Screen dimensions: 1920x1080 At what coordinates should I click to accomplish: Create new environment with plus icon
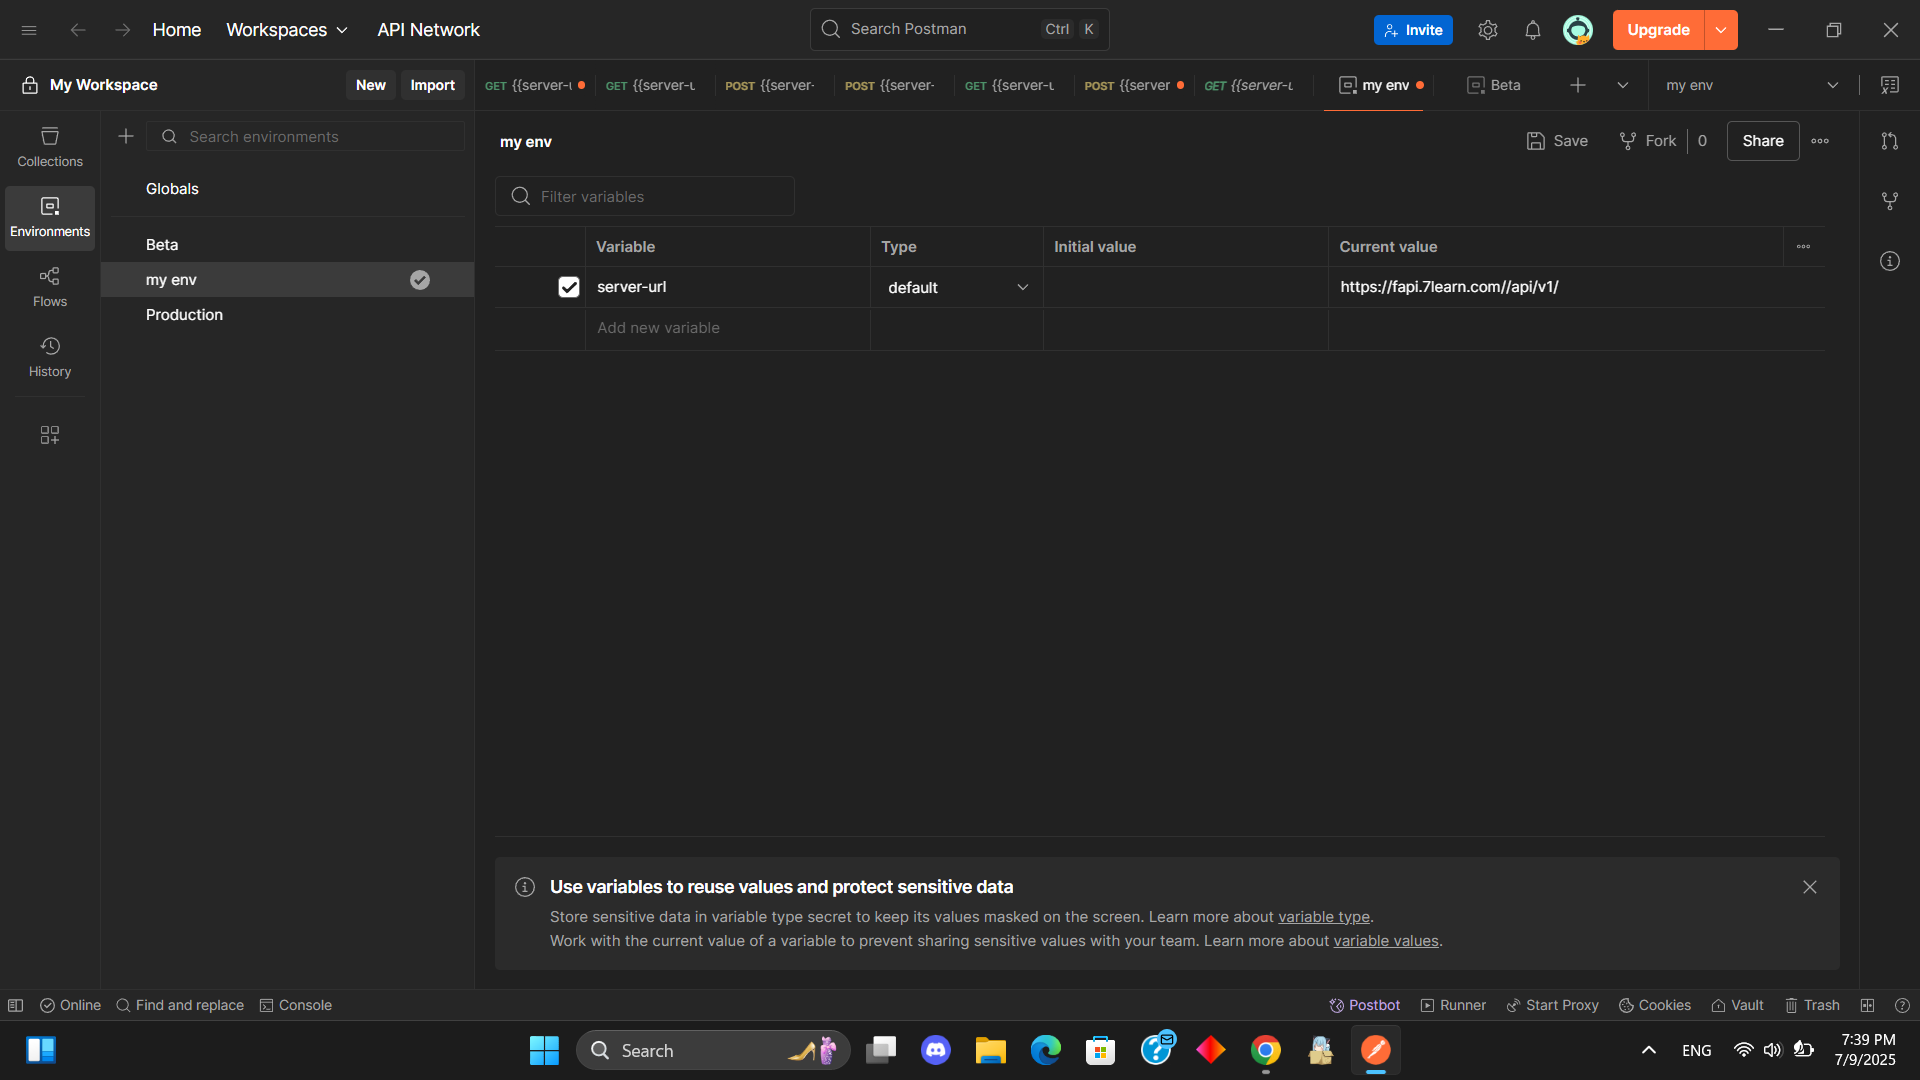[x=126, y=136]
